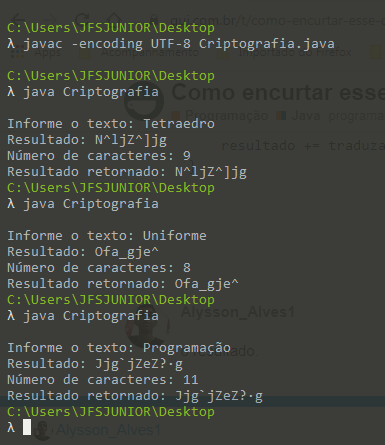Screen dimensions: 385x445
Task: Click the browser home icon behind the terminal
Action: point(114,19)
